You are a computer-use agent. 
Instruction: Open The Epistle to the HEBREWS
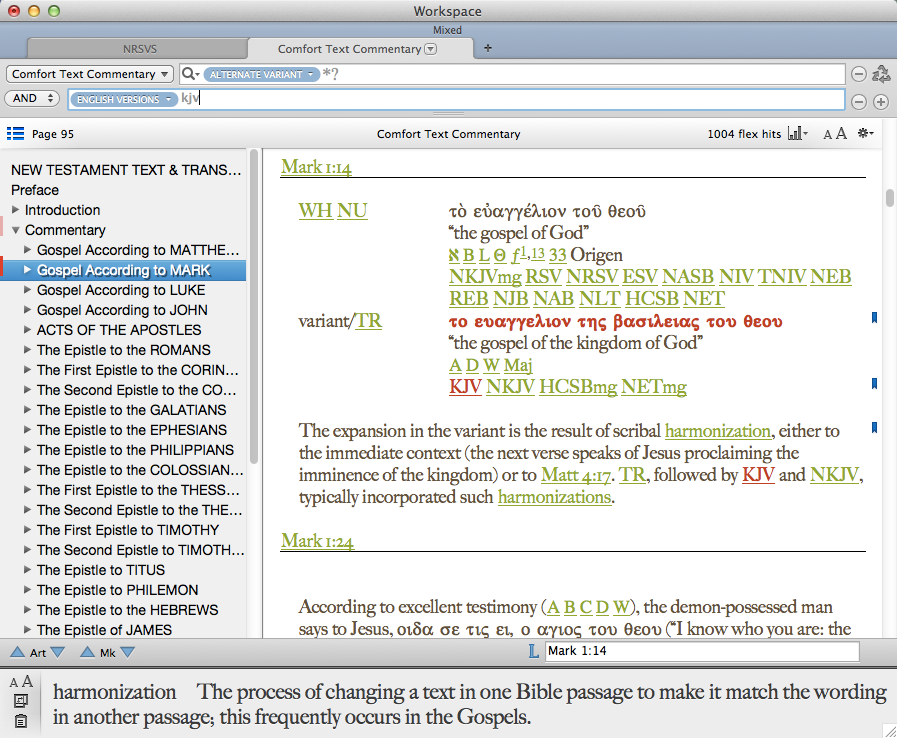coord(128,610)
